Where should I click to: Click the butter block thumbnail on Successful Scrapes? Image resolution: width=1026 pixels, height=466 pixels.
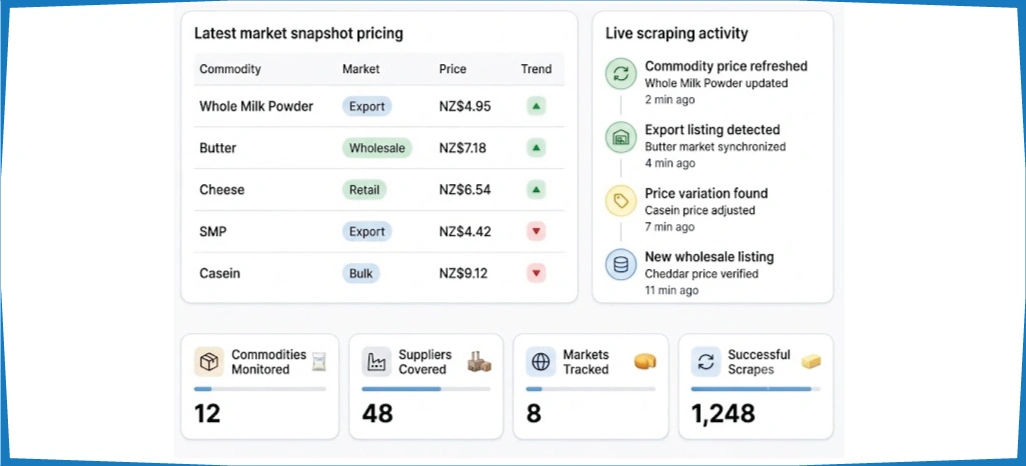811,361
